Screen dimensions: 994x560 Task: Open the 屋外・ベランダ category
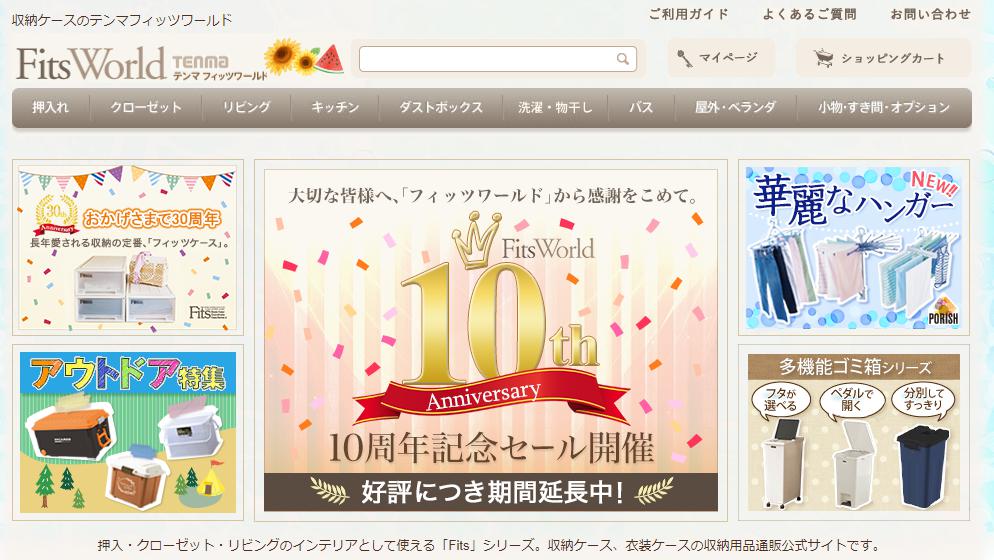coord(735,107)
